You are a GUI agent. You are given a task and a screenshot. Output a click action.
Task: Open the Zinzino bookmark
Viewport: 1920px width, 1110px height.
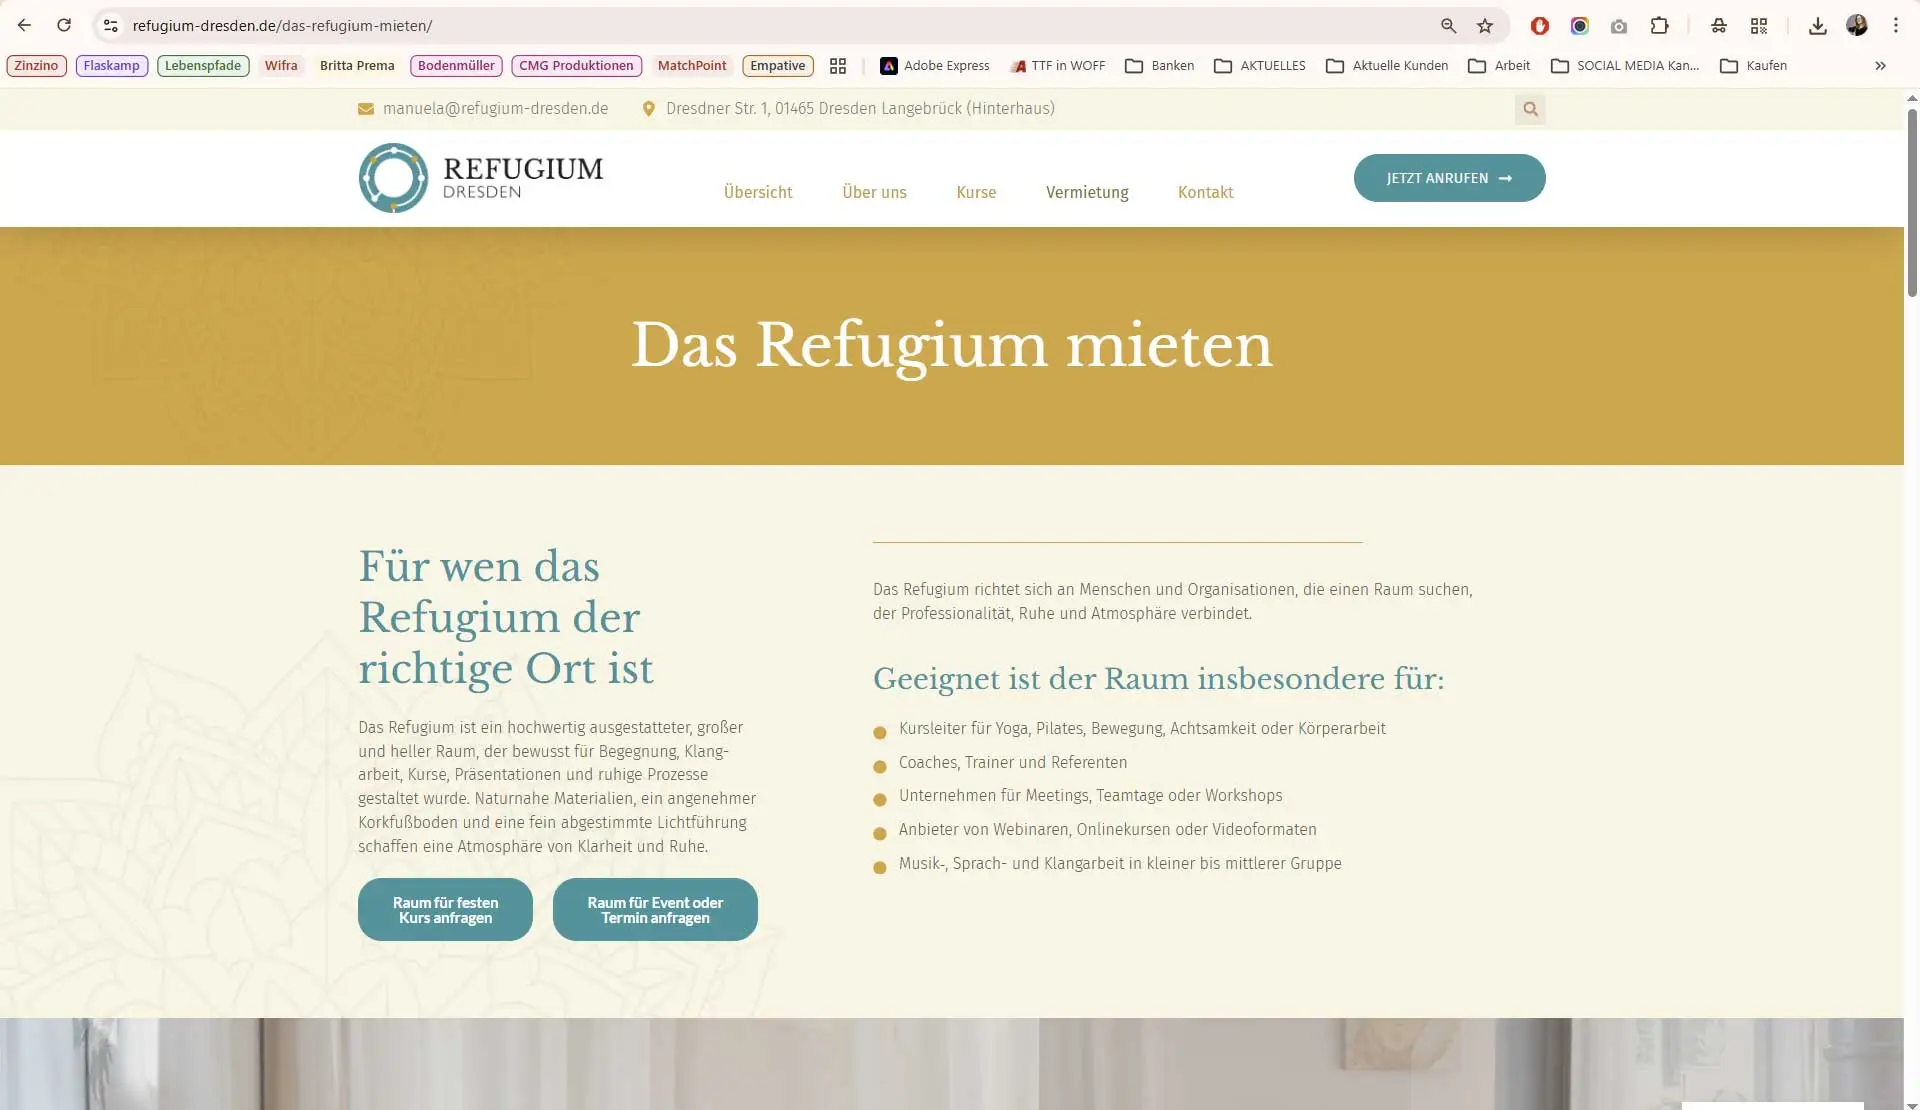click(x=36, y=66)
